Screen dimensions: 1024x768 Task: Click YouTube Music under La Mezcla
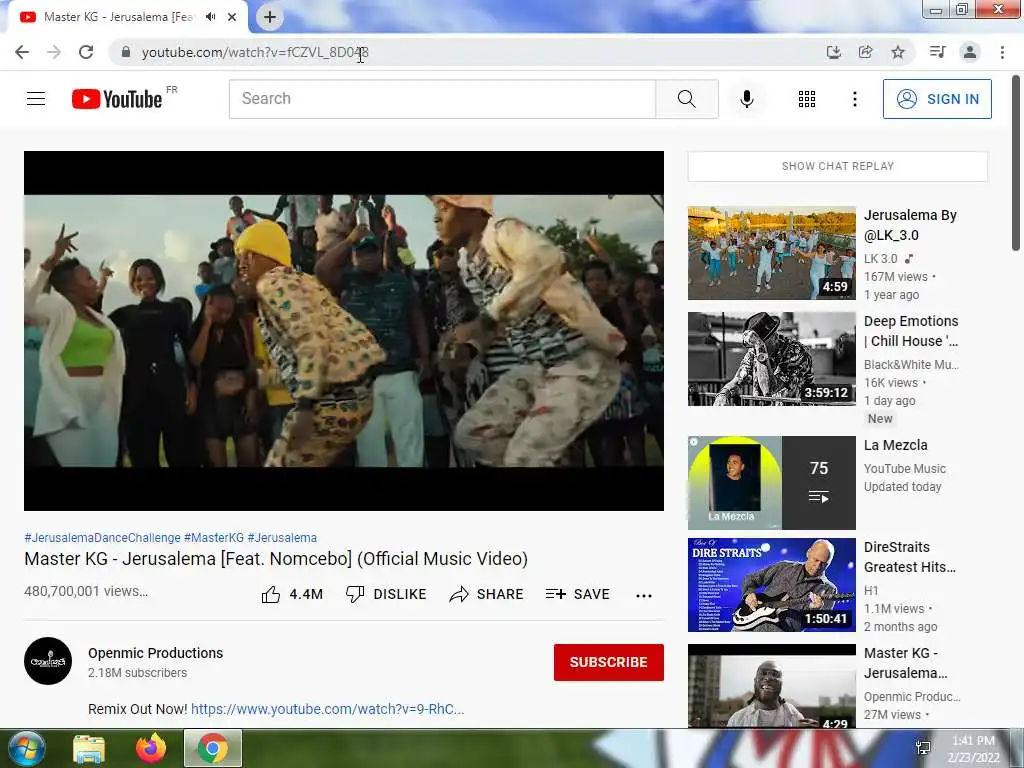point(904,469)
